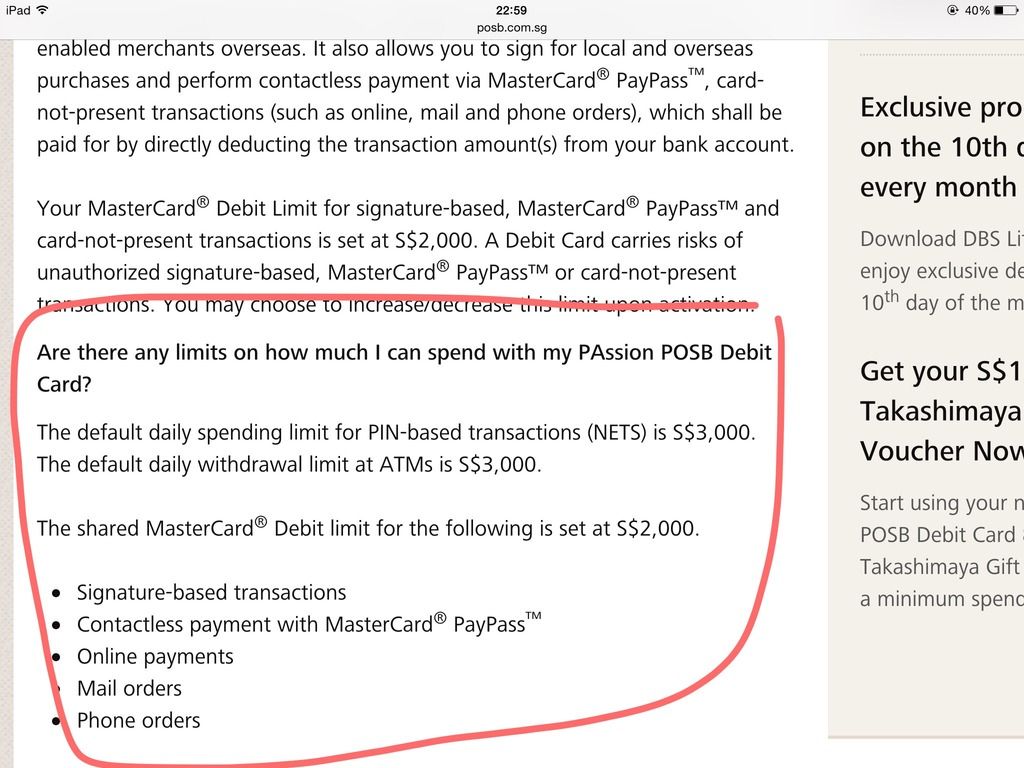
Task: Click the "Start using your n..." sidebar paragraph
Action: tap(940, 550)
